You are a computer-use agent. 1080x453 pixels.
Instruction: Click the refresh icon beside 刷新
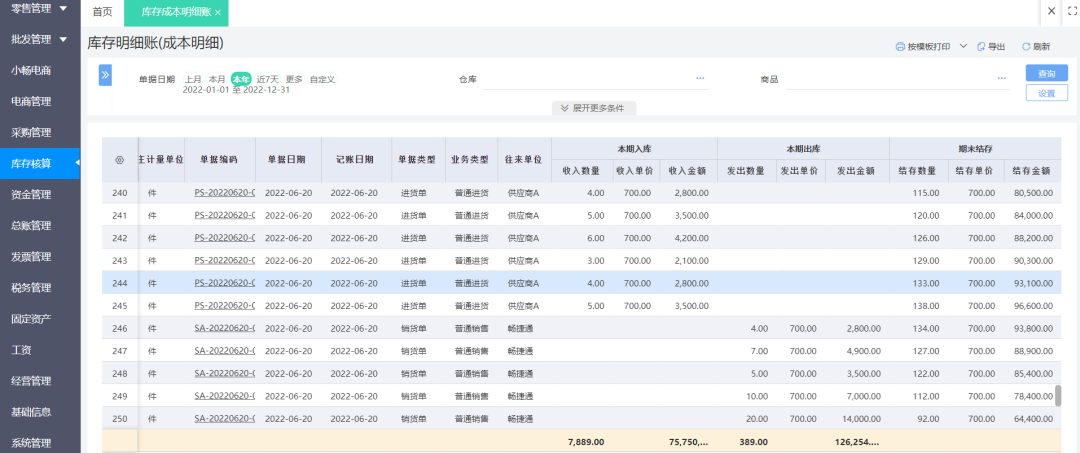click(1026, 47)
